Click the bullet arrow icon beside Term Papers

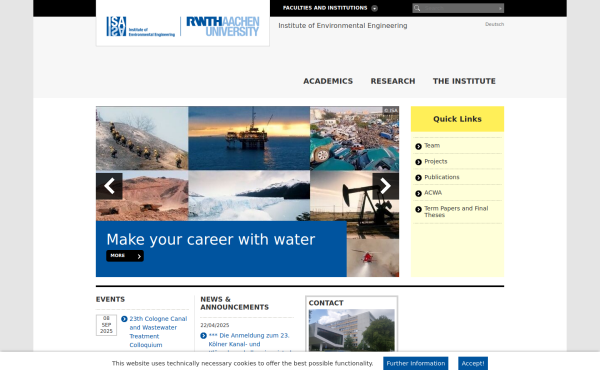pos(418,209)
